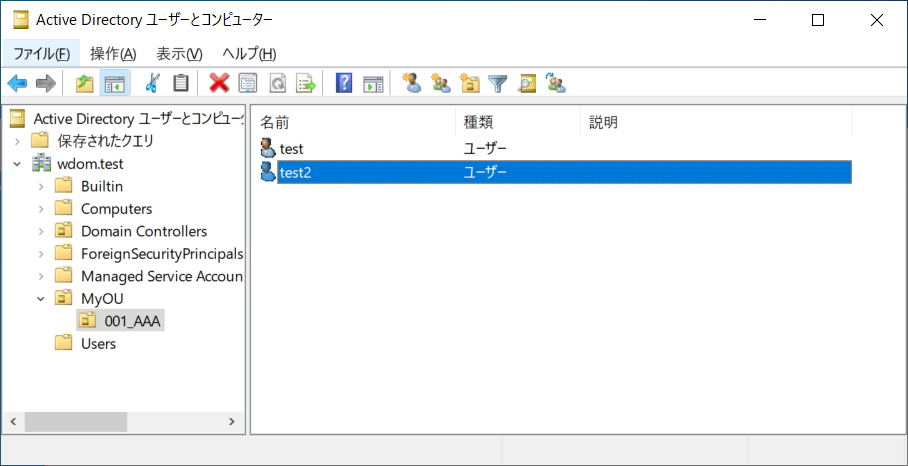Create a new user with toolbar icon
This screenshot has height=466, width=908.
coord(412,83)
